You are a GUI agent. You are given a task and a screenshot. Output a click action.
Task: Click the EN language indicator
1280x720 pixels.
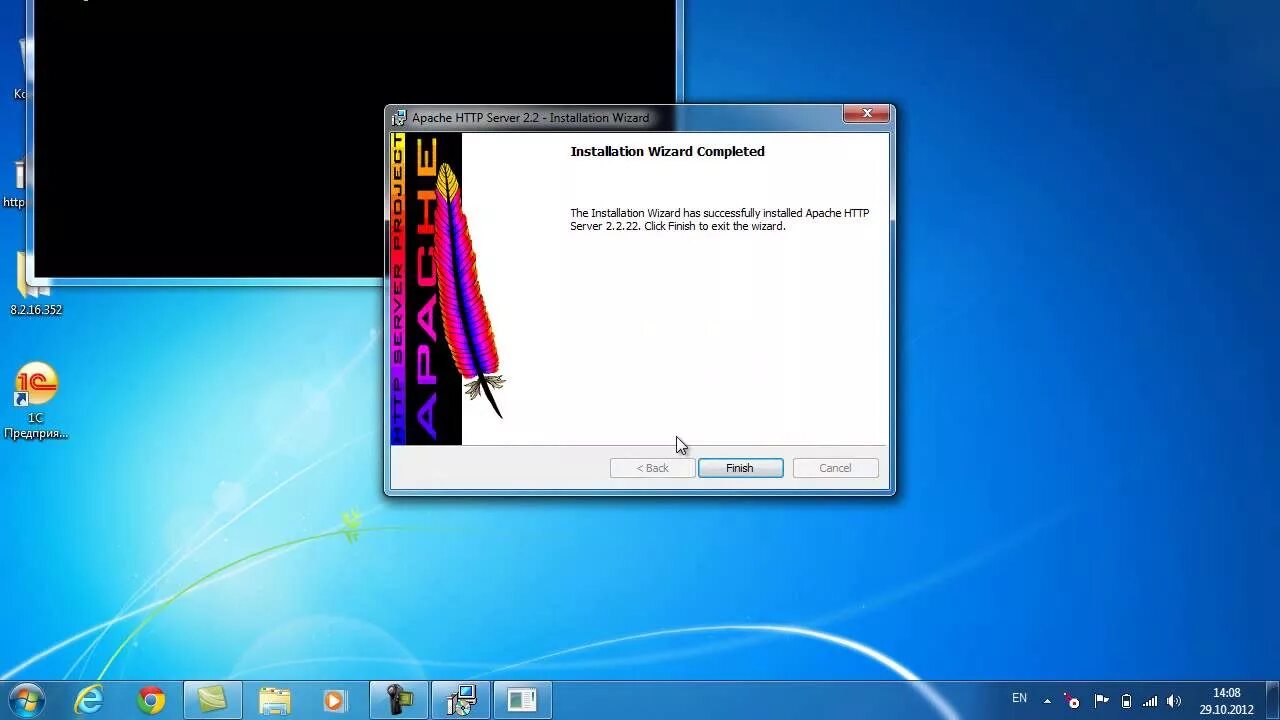pos(1019,698)
